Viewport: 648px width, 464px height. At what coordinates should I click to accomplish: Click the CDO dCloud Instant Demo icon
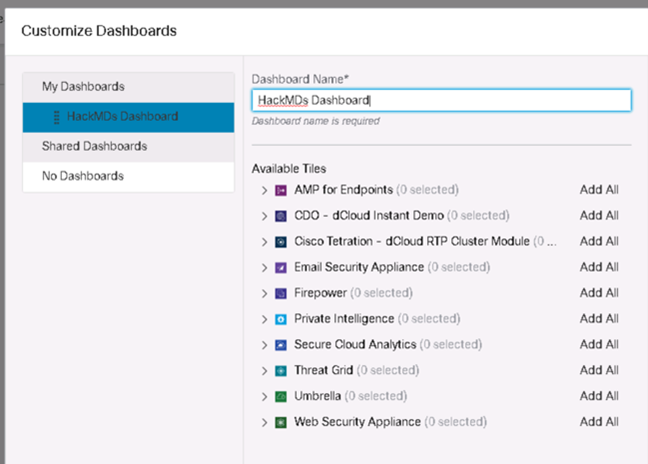coord(281,216)
